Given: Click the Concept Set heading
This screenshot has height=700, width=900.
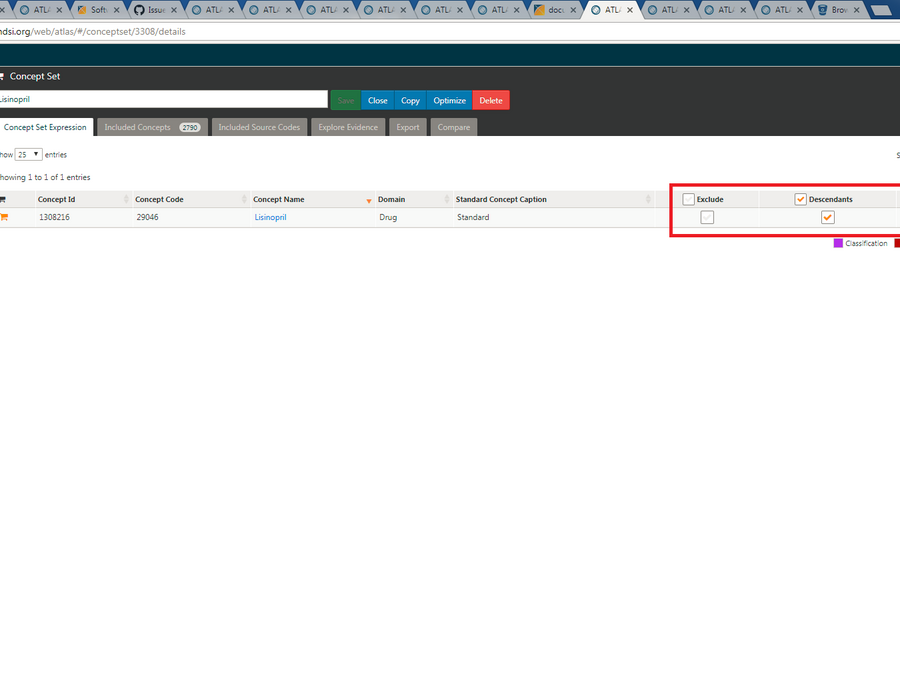Looking at the screenshot, I should [x=34, y=76].
